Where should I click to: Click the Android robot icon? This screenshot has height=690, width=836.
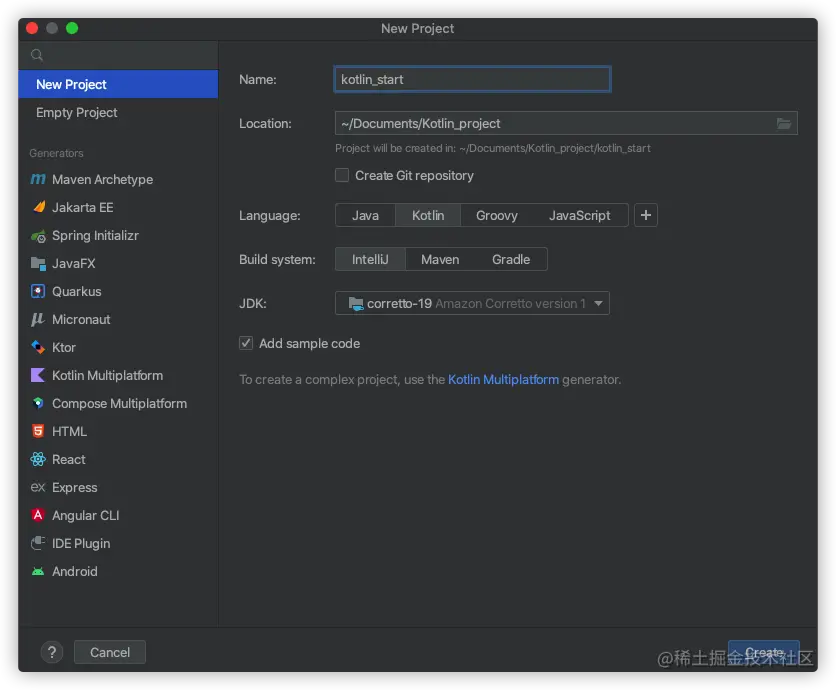[38, 572]
